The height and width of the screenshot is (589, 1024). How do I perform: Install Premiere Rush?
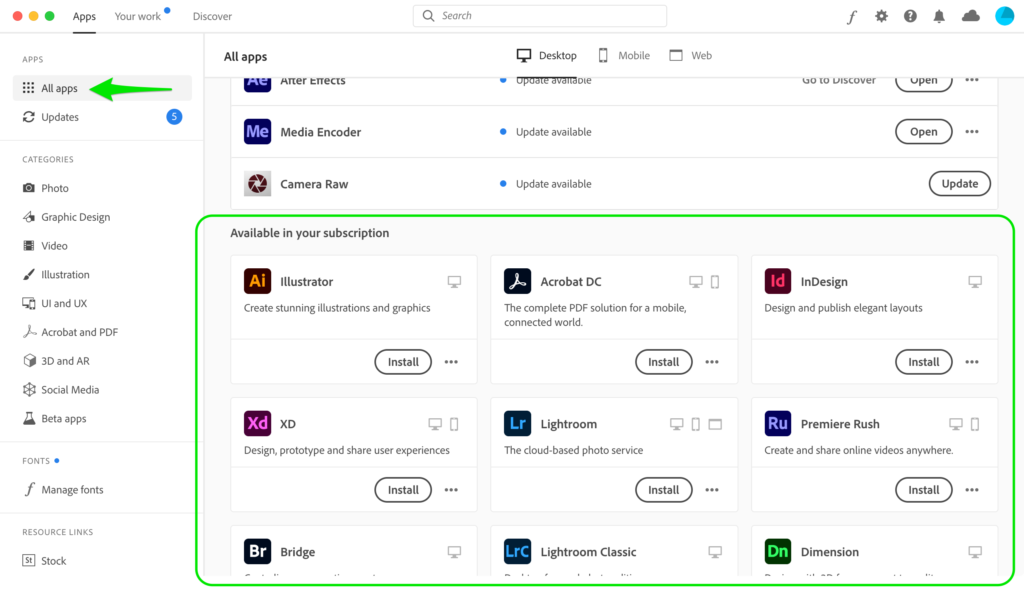(x=923, y=490)
